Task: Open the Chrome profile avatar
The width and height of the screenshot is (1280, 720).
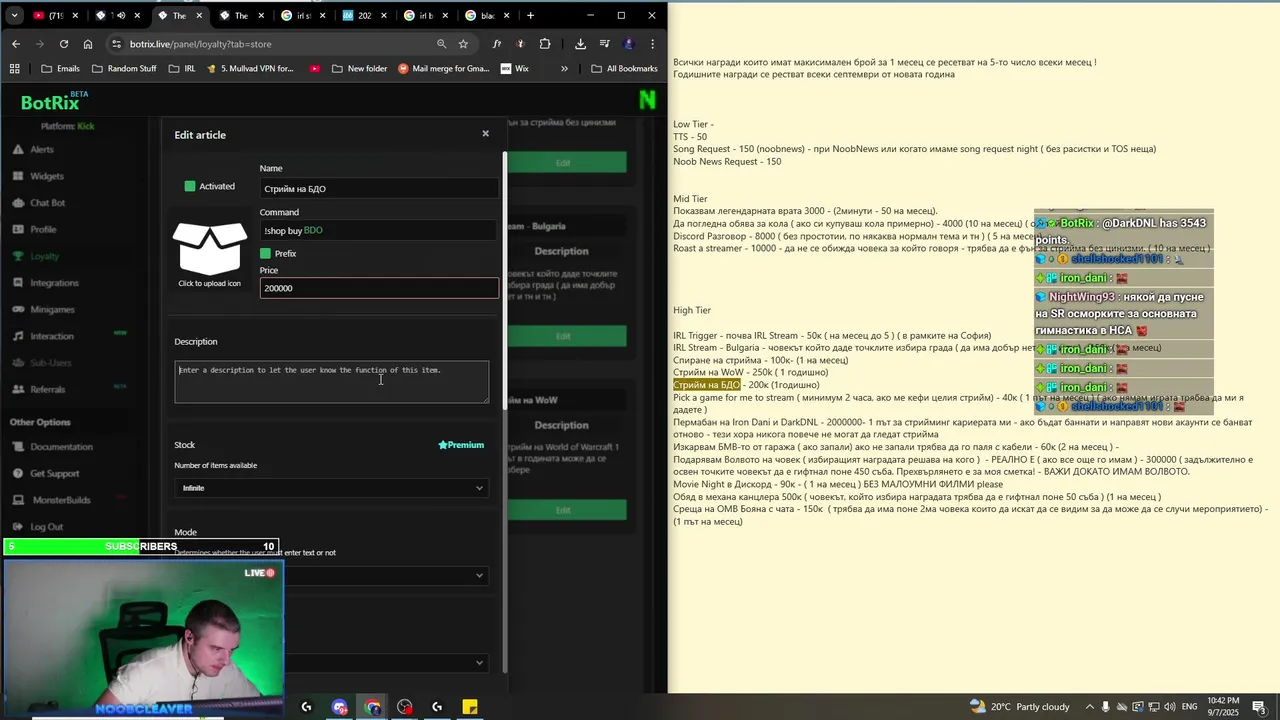Action: pos(629,44)
